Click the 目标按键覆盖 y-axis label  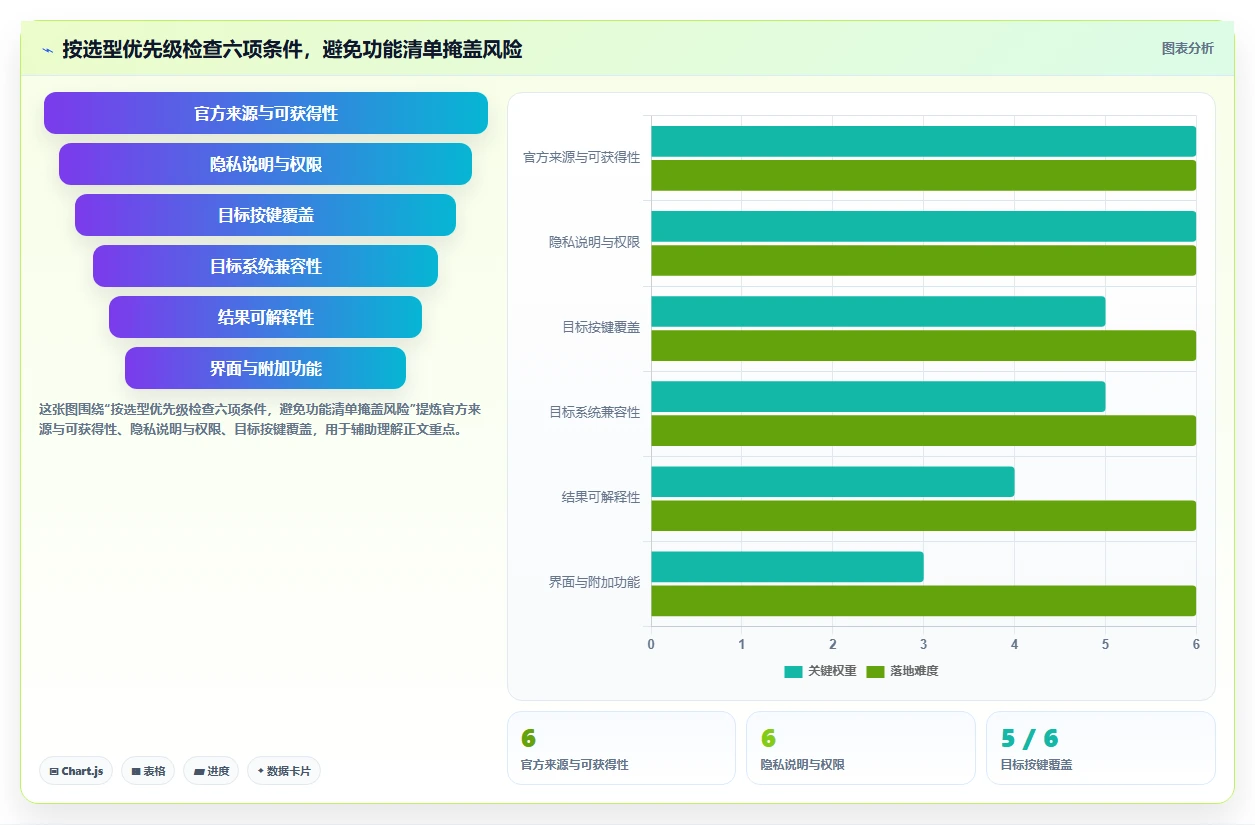(601, 327)
